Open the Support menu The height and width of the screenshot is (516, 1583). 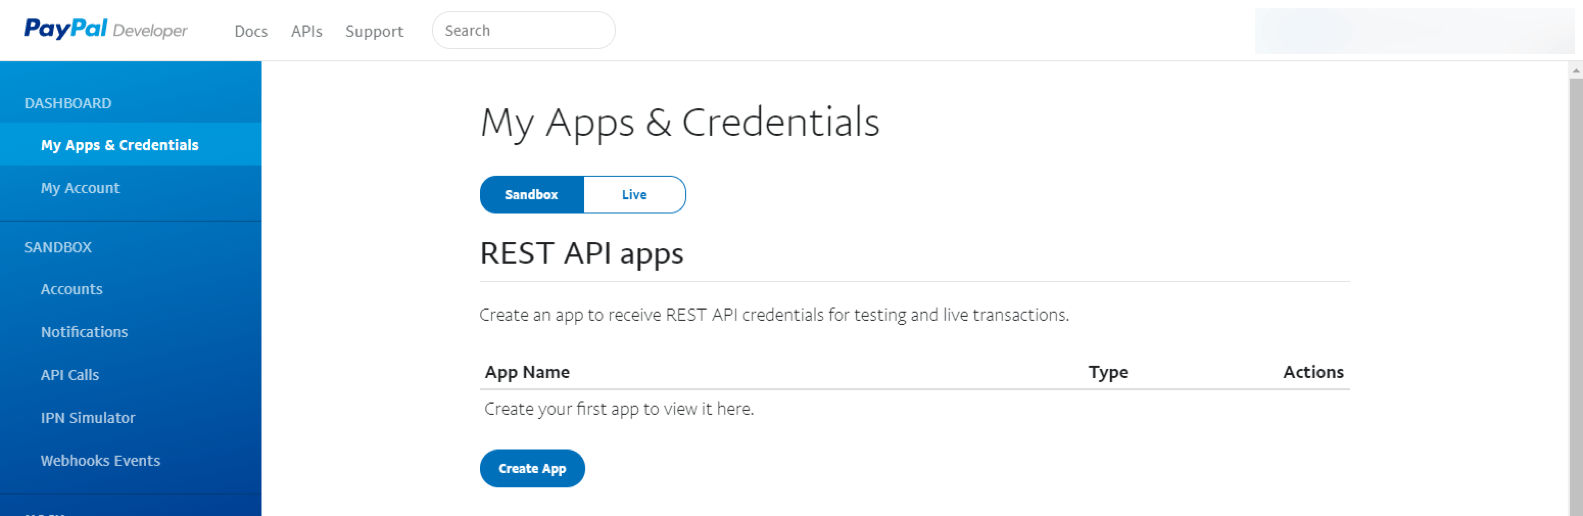374,31
